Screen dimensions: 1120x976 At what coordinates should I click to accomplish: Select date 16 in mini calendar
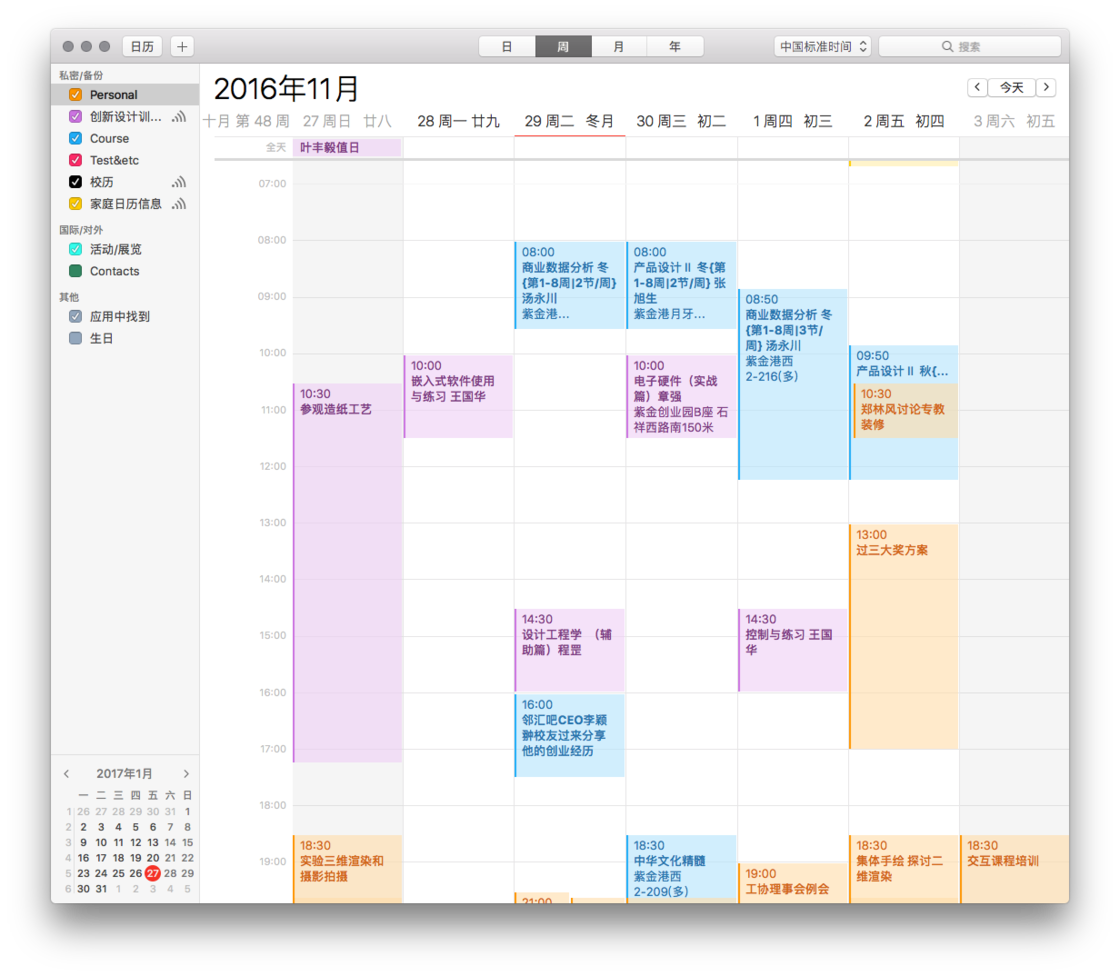84,858
